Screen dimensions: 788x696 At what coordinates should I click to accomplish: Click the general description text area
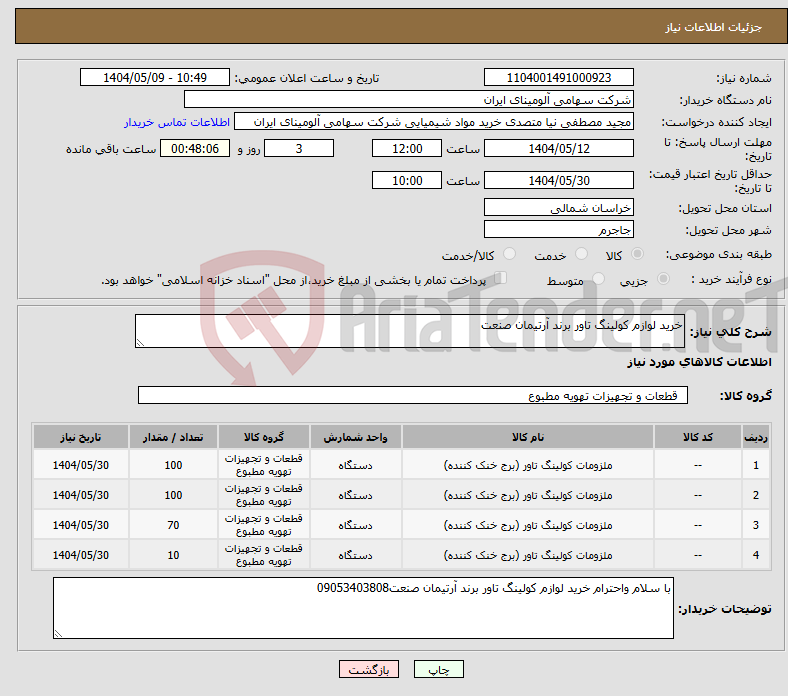tap(410, 331)
